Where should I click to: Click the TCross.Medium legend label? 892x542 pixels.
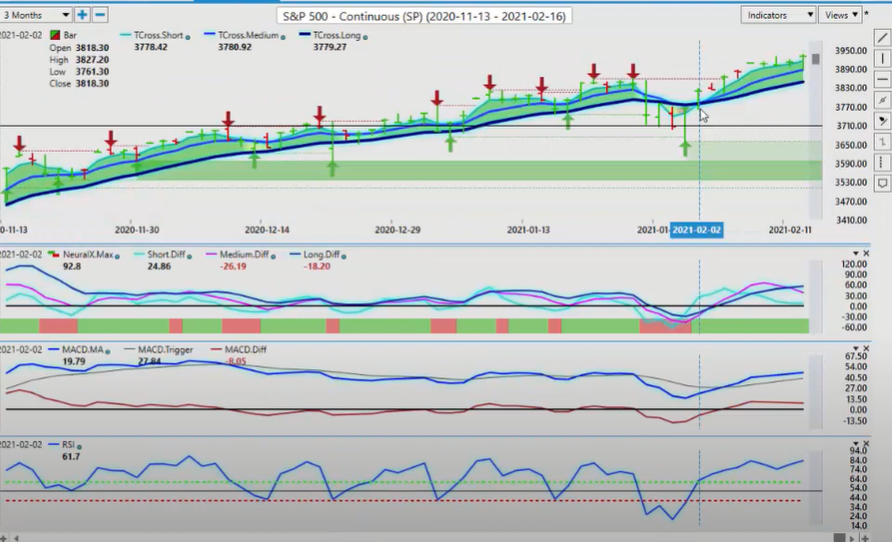pyautogui.click(x=248, y=35)
